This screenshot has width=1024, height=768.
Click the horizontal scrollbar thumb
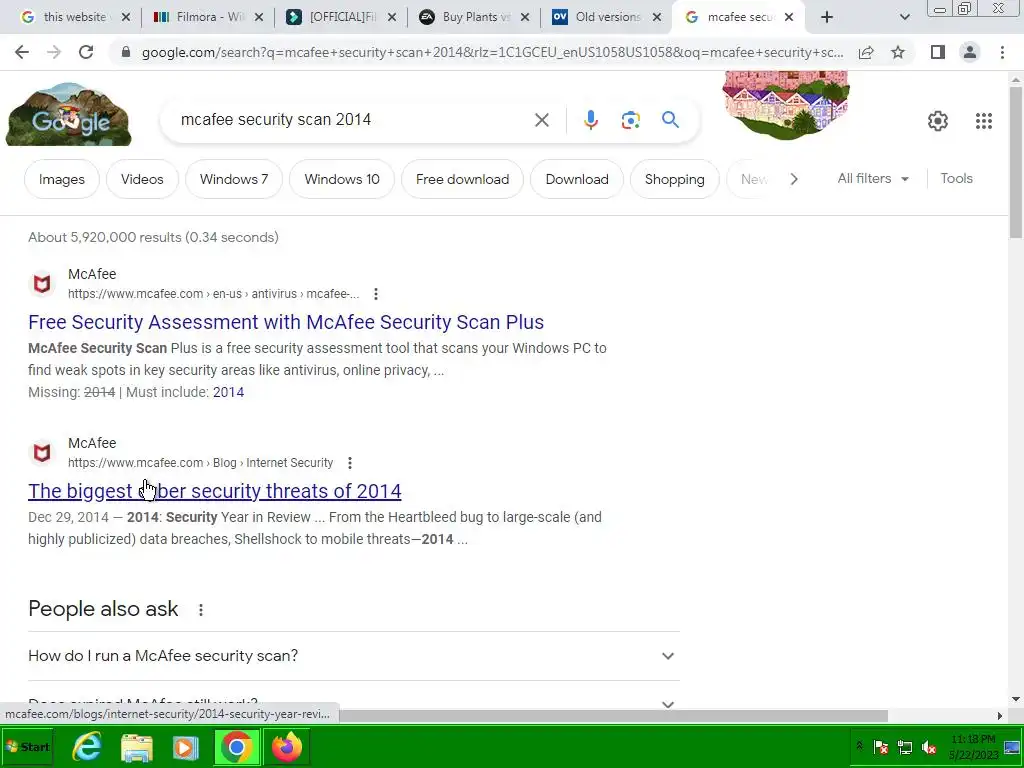613,716
